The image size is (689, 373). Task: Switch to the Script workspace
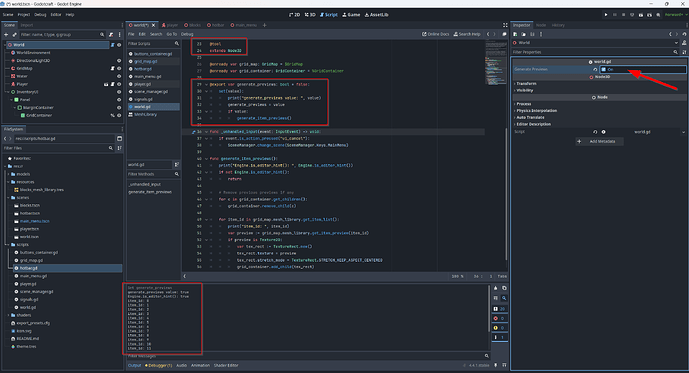329,14
